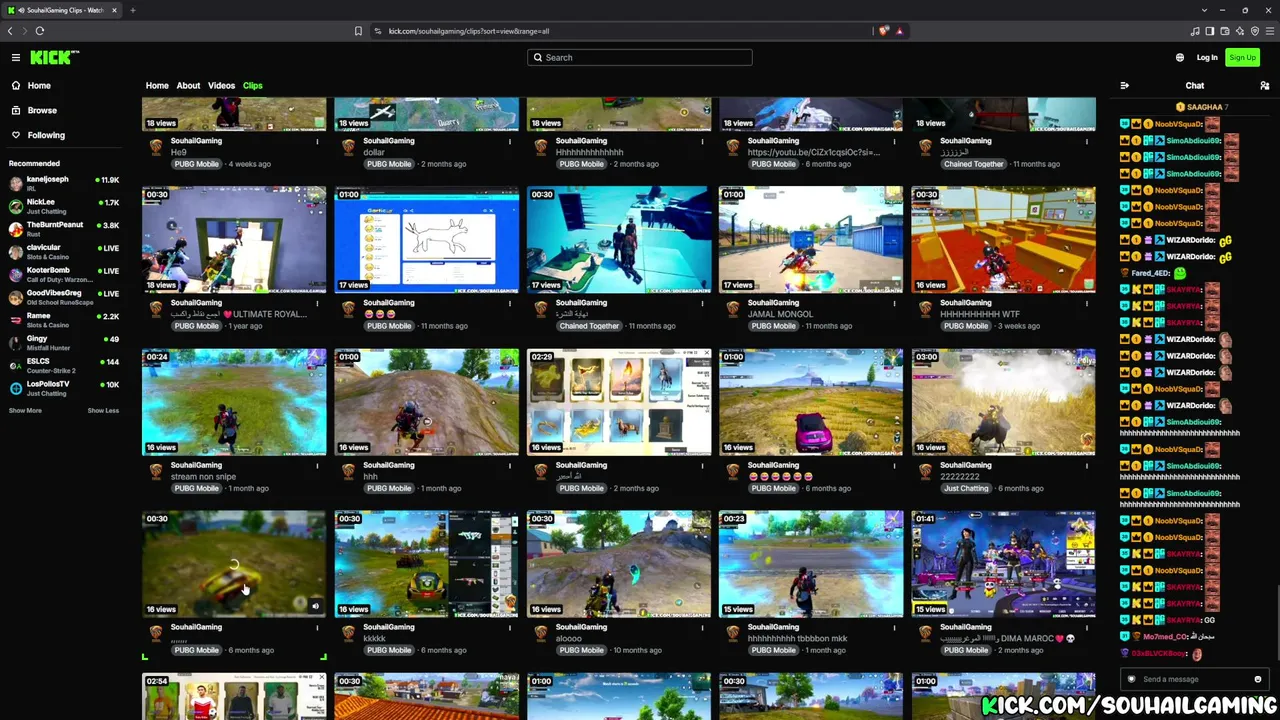The image size is (1280, 720).
Task: Bookmark this page using the bookmark icon
Action: click(x=358, y=31)
